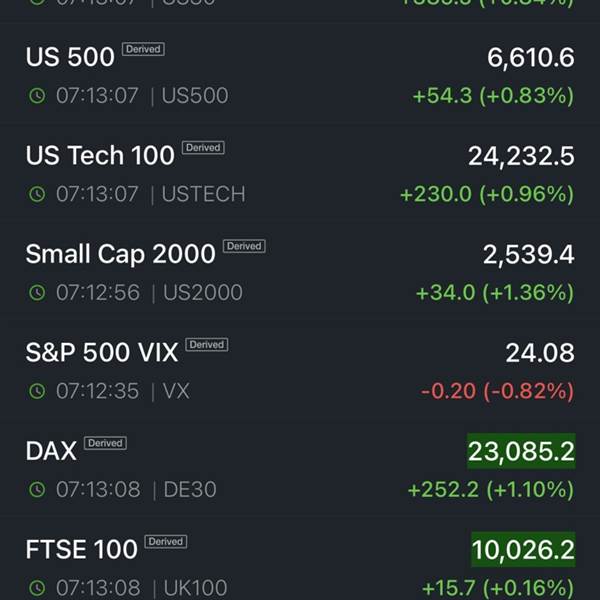Click the highlighted DAX price 23,085.2
600x600 pixels.
coord(521,452)
